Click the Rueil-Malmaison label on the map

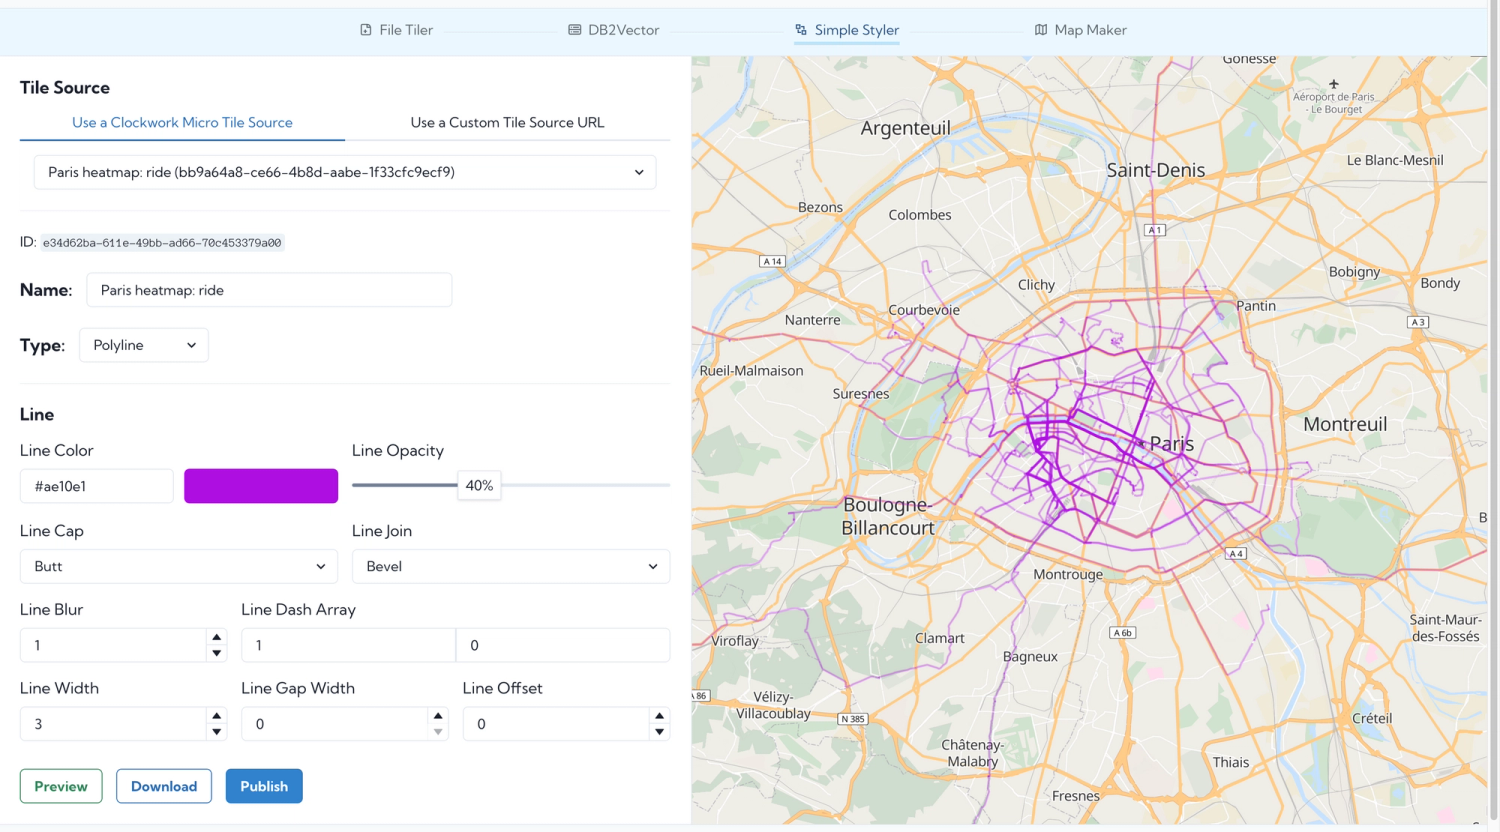pos(752,371)
